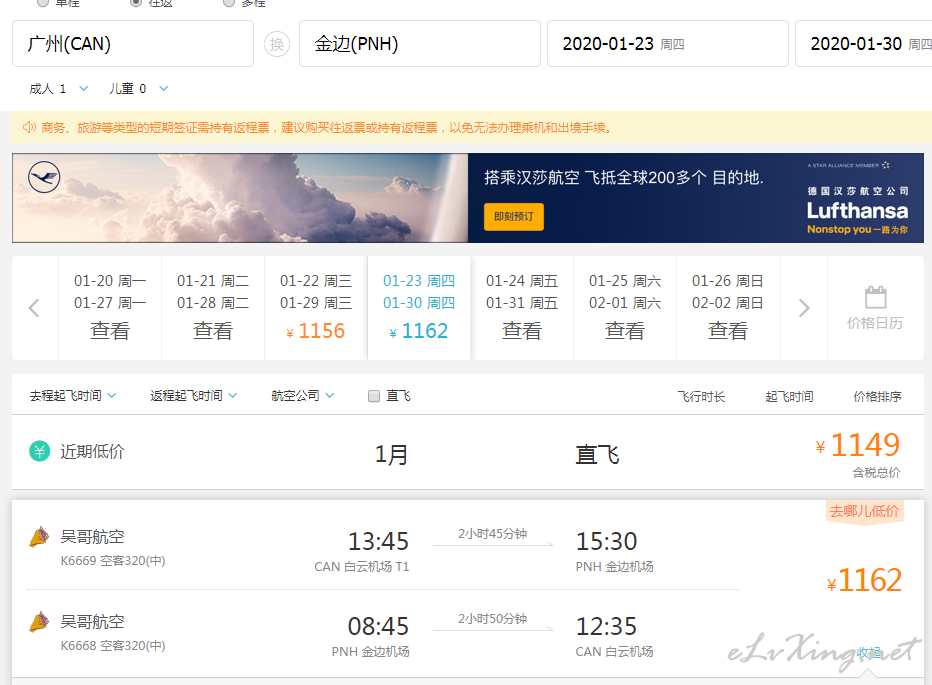
Task: Click the CAN 白云机场 T1 departure airport
Action: (361, 567)
